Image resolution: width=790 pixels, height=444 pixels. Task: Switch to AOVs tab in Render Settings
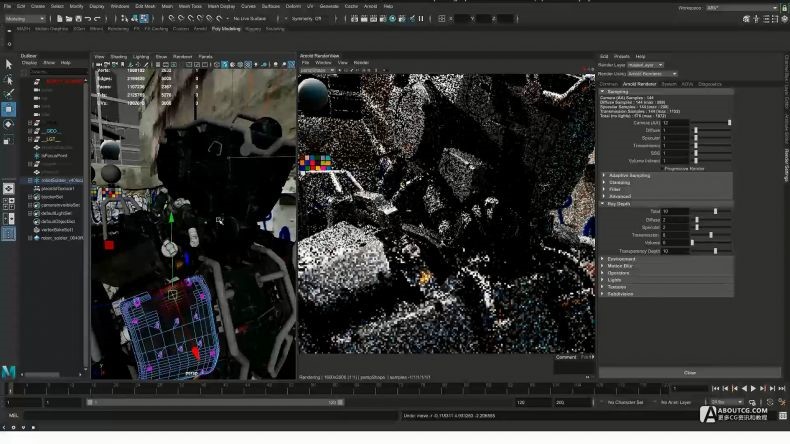pyautogui.click(x=687, y=84)
